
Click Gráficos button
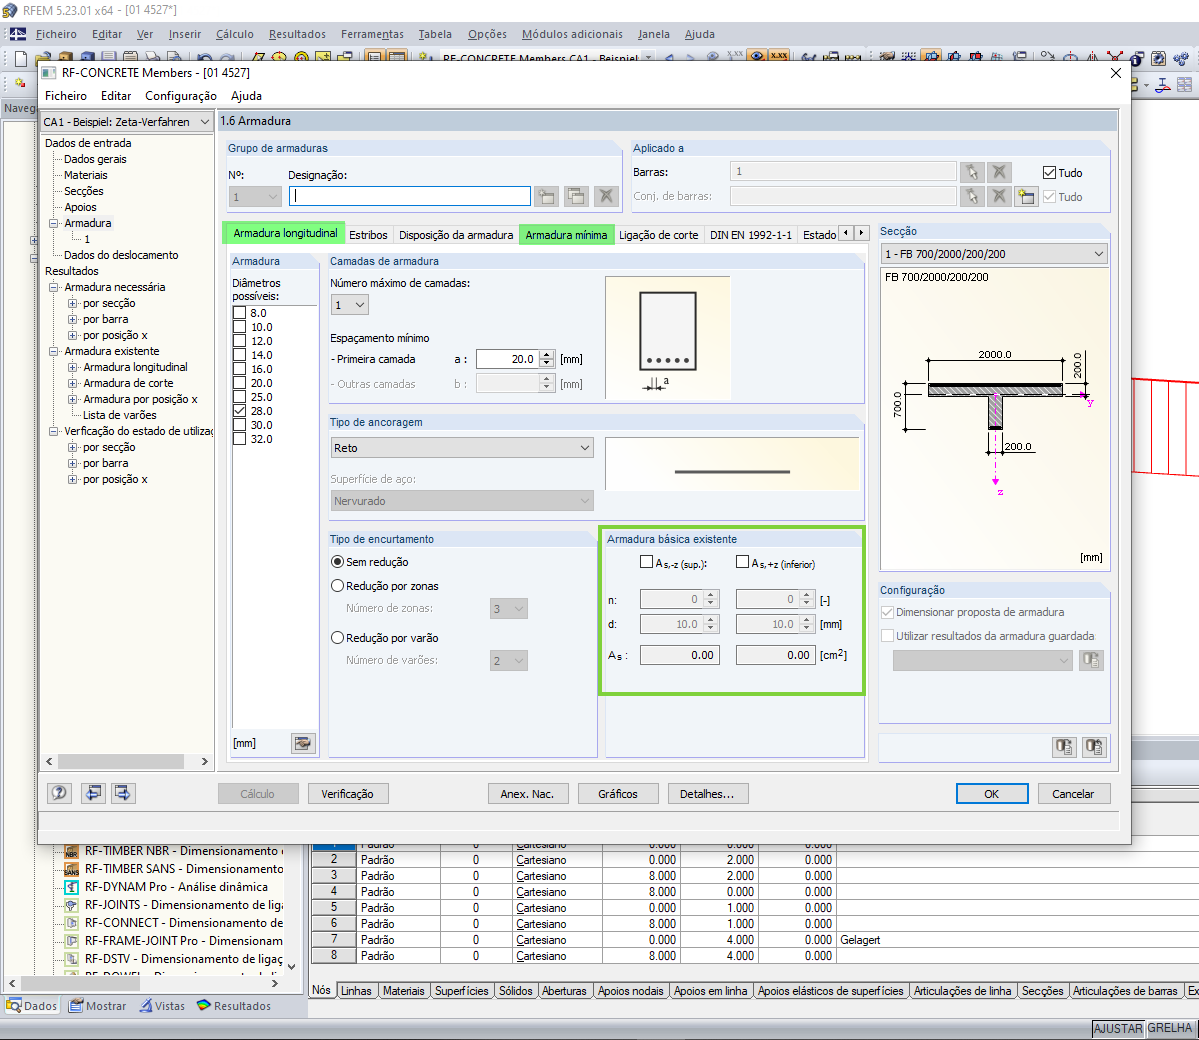click(x=618, y=794)
